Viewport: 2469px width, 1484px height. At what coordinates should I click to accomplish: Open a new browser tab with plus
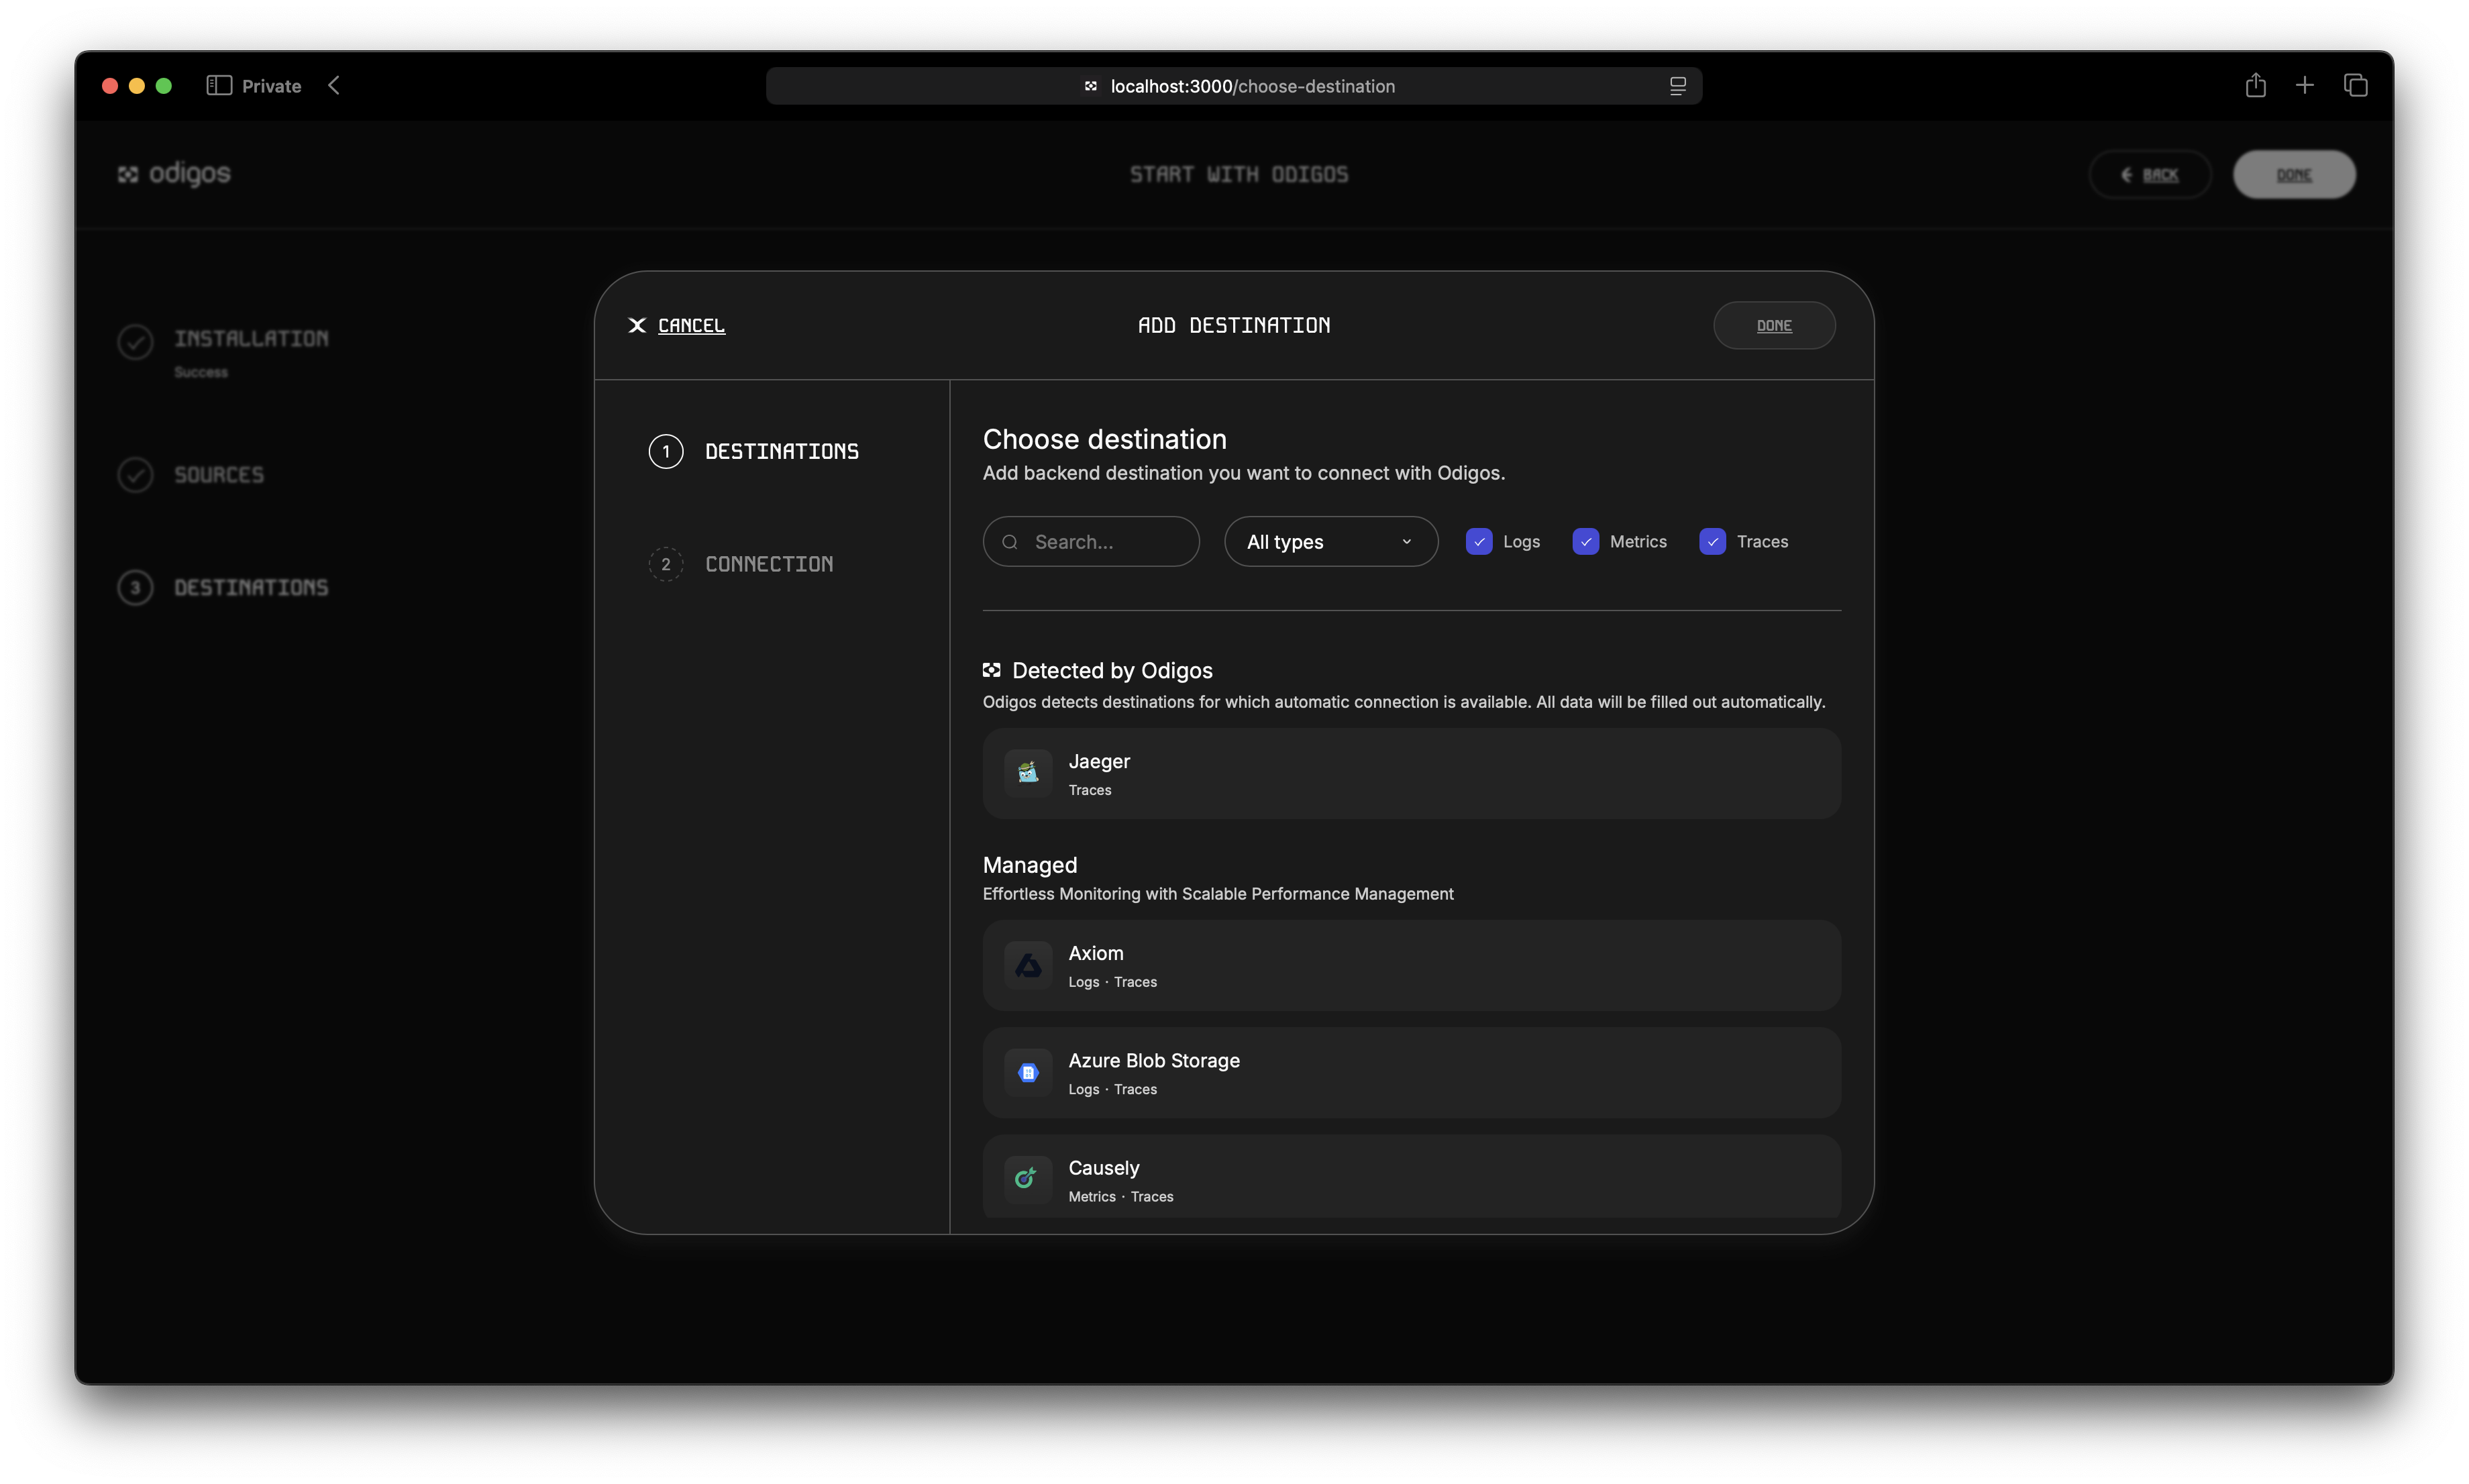2304,86
